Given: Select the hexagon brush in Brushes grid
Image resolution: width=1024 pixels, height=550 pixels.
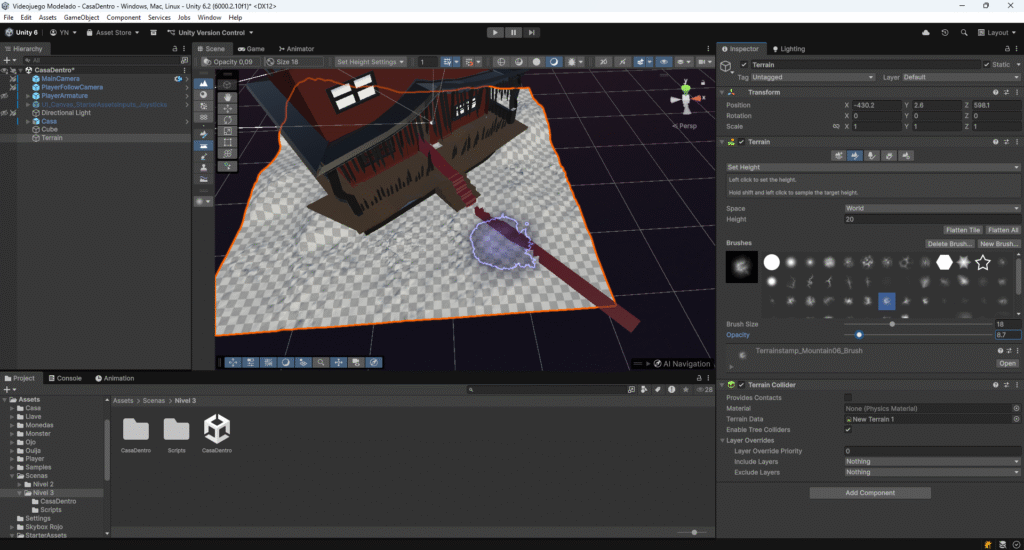Looking at the screenshot, I should (943, 262).
